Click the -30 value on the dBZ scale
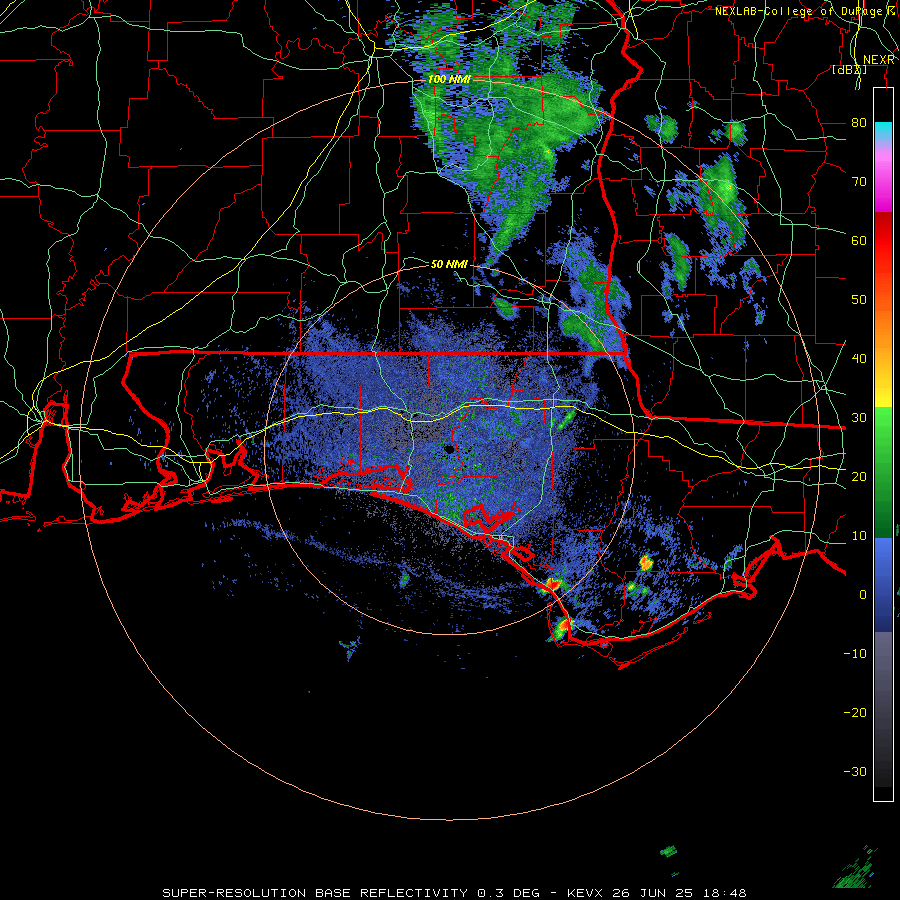The image size is (900, 900). click(855, 772)
